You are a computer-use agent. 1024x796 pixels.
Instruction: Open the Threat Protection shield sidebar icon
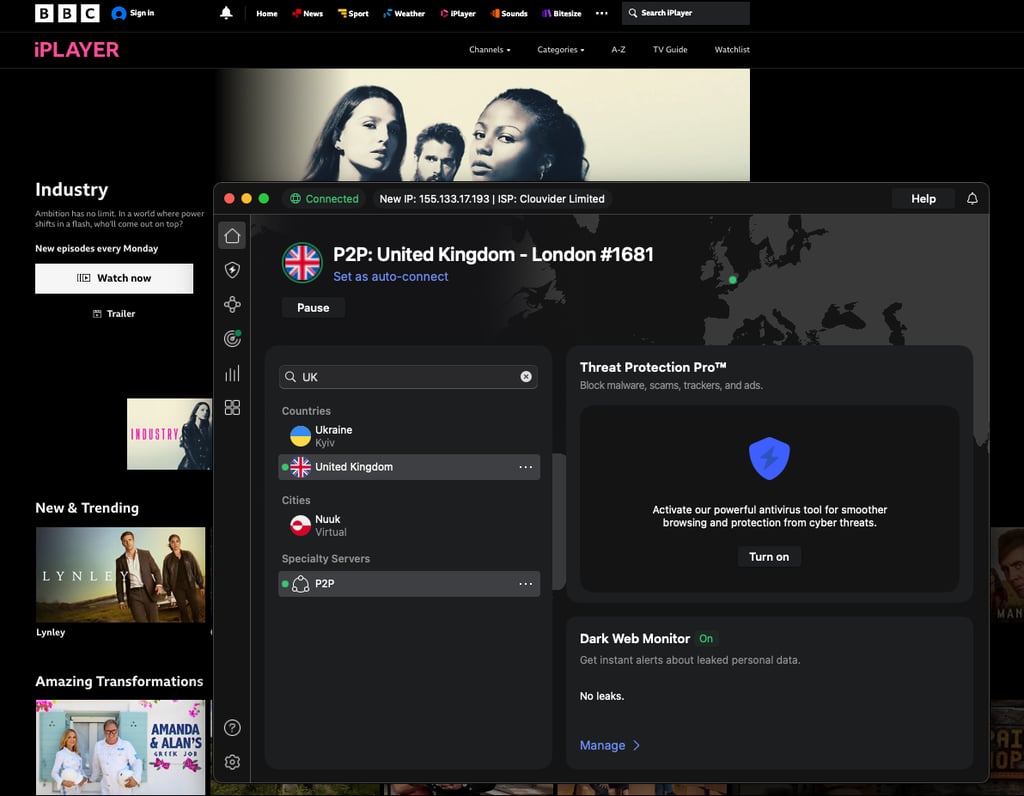click(232, 270)
